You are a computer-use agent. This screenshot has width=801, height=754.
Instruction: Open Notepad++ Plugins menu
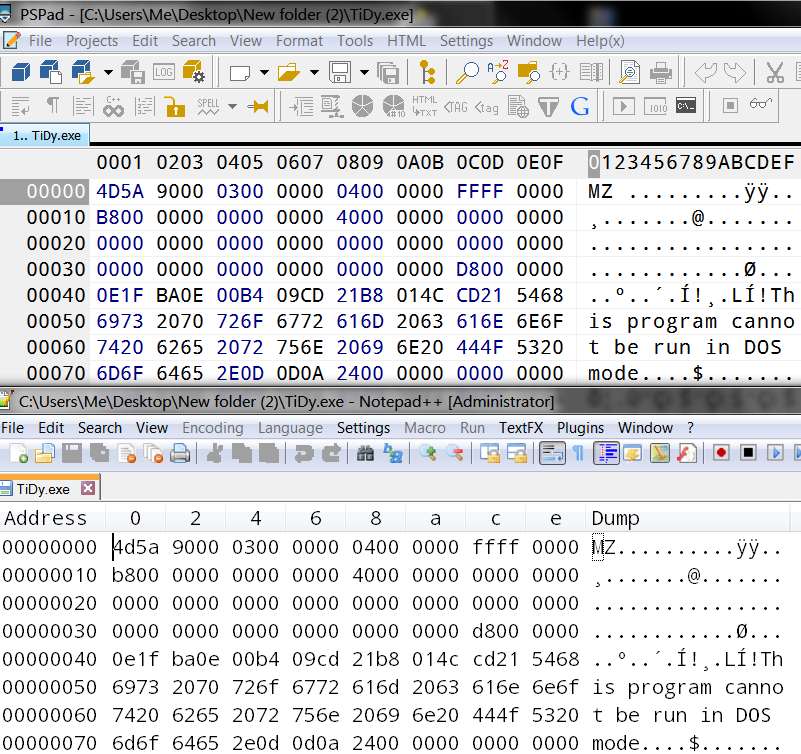(580, 428)
